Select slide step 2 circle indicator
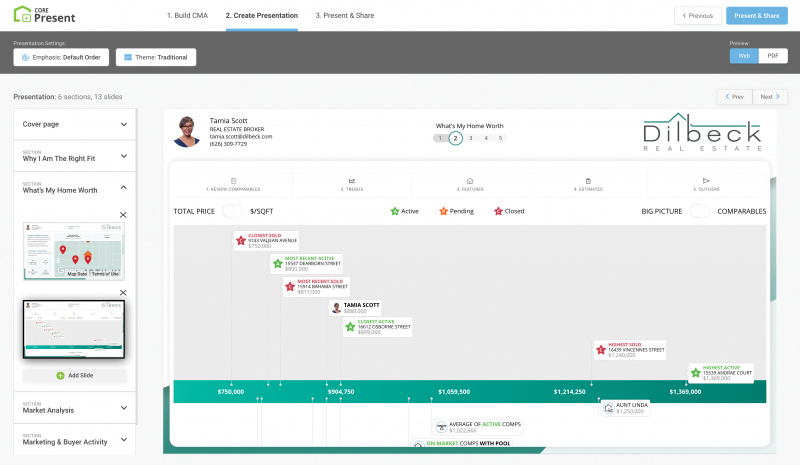This screenshot has width=800, height=465. click(456, 138)
